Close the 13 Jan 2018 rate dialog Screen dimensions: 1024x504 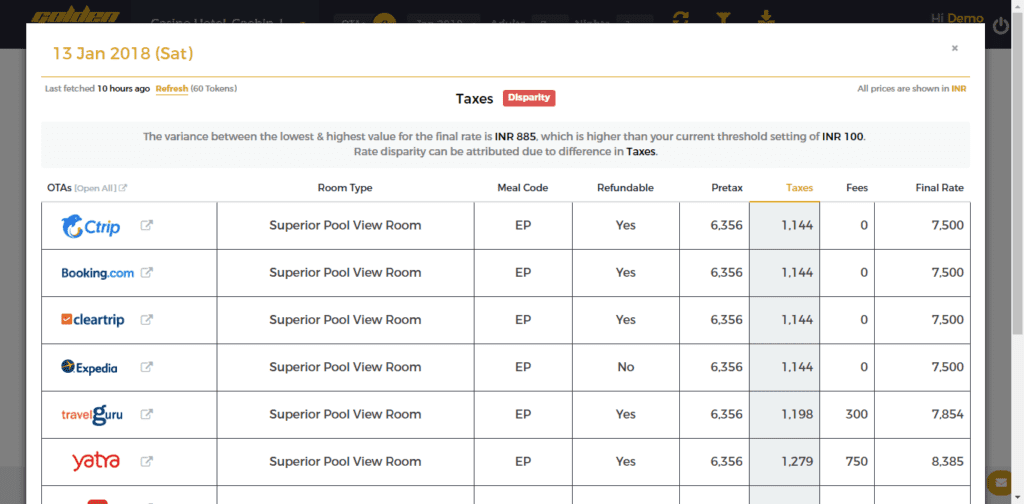pyautogui.click(x=954, y=48)
